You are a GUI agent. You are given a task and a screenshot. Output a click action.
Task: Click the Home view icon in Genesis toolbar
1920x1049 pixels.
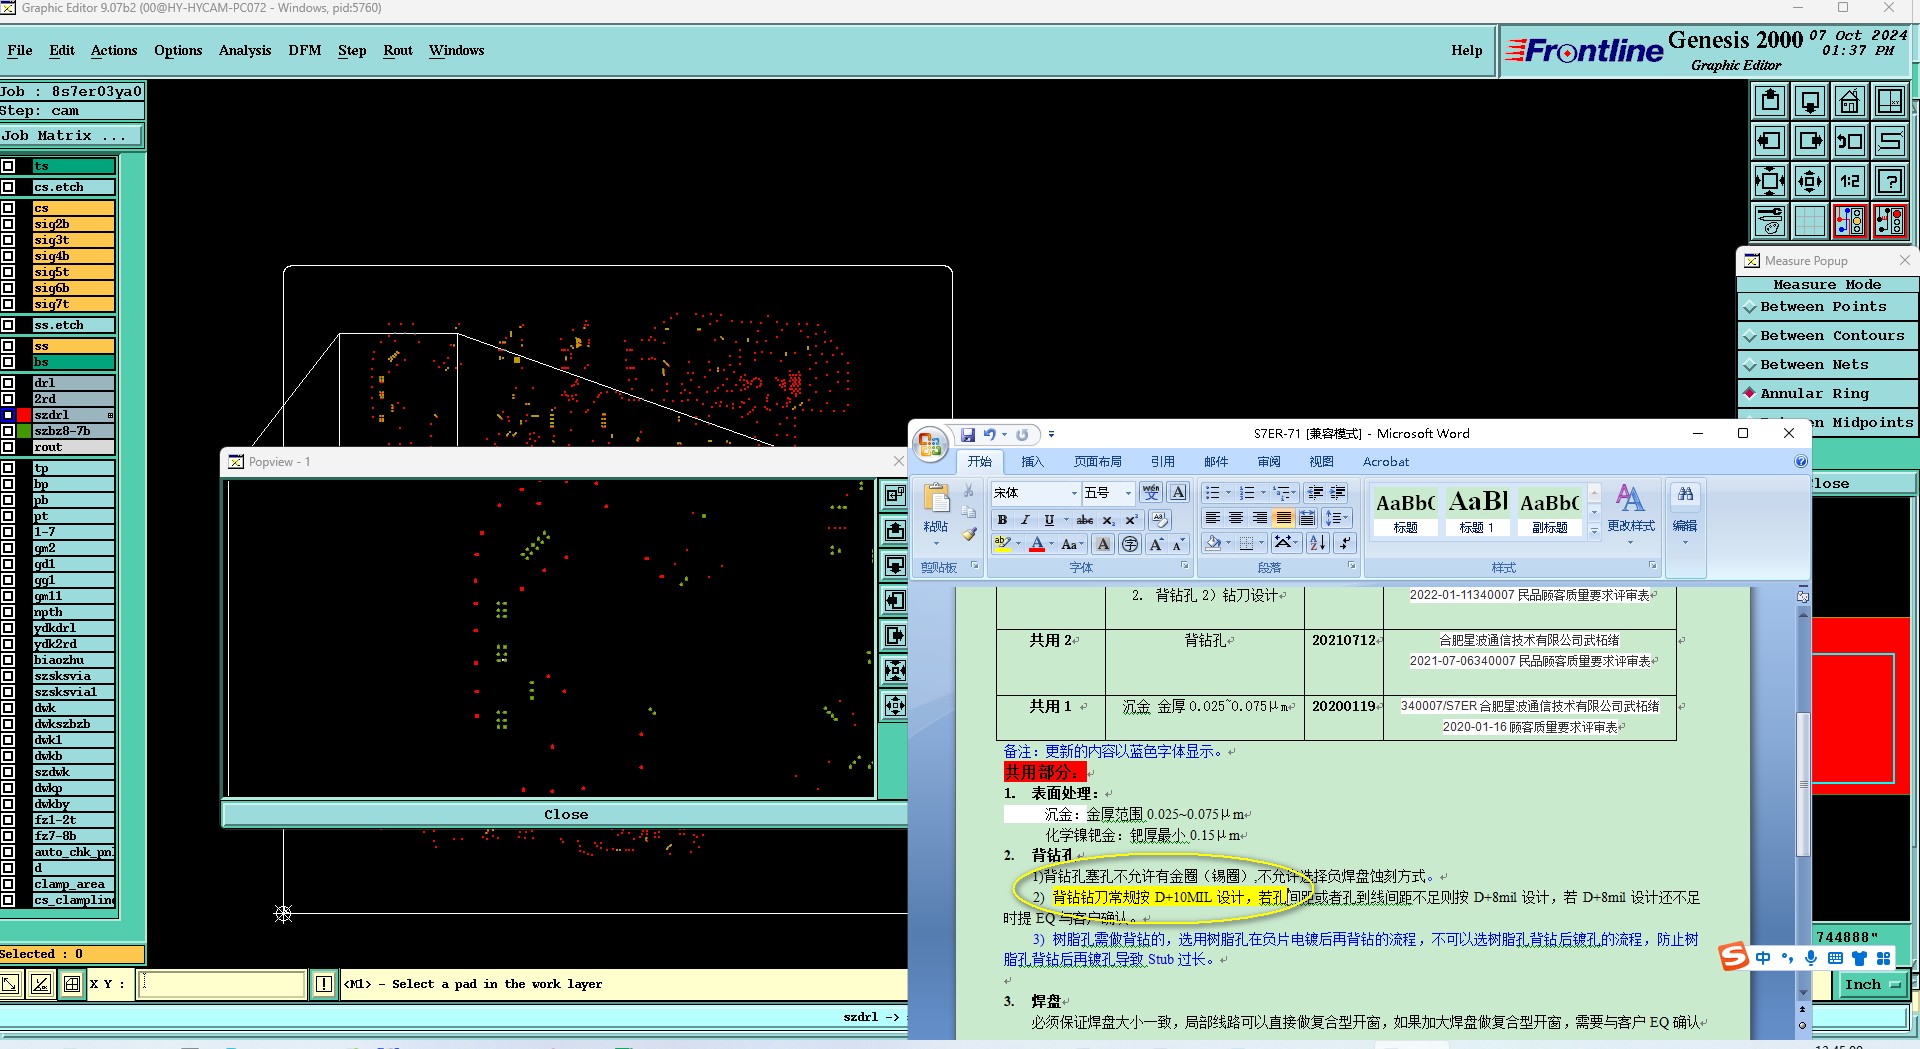click(1849, 102)
